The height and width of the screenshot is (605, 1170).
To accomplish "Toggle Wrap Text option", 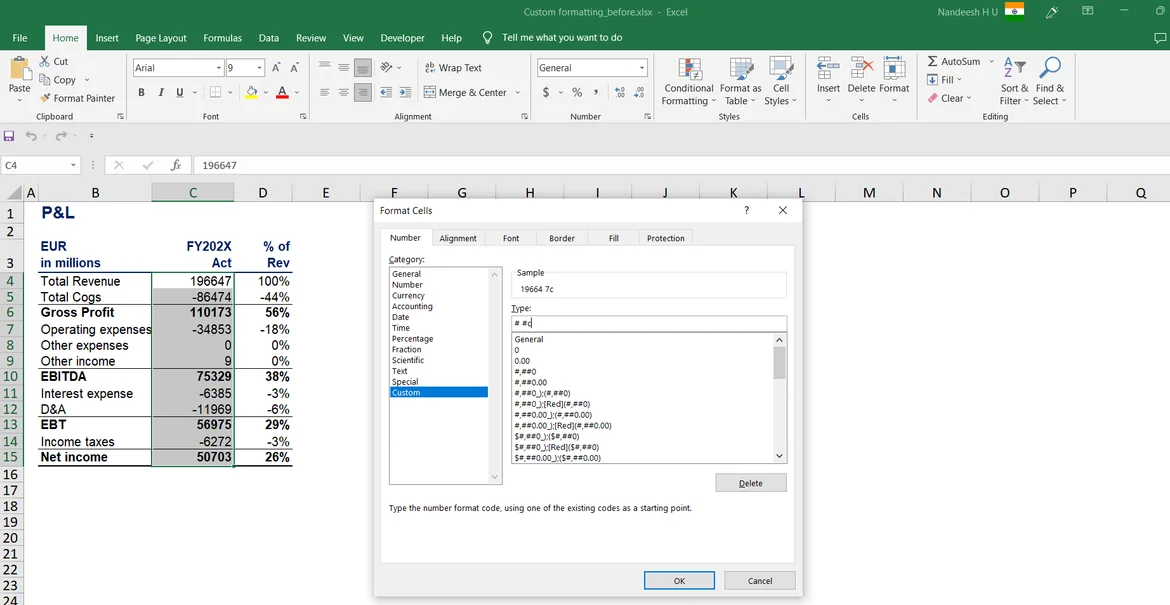I will 450,68.
